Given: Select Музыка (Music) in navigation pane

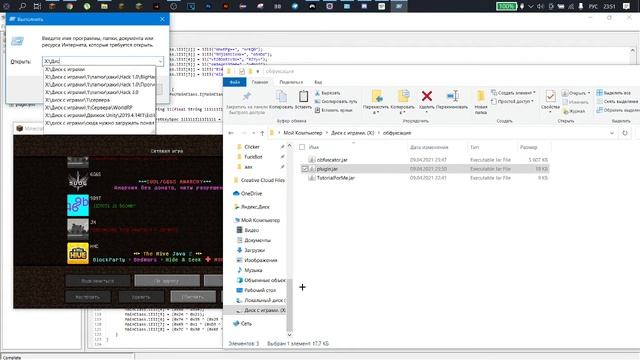Looking at the screenshot, I should (x=249, y=270).
